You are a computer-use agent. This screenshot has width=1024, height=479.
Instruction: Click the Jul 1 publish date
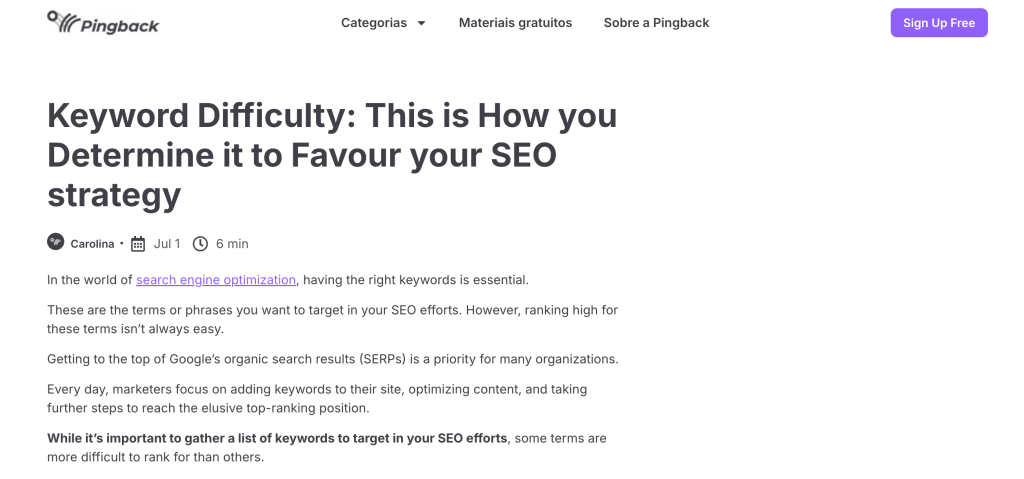[x=167, y=243]
